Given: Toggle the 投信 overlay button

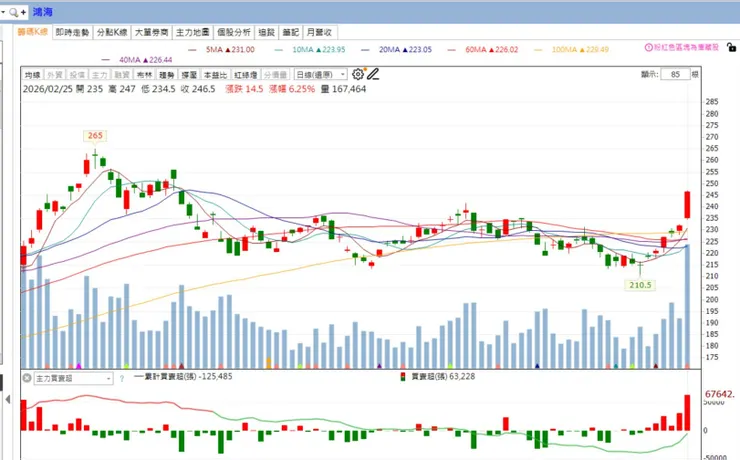Looking at the screenshot, I should pos(77,75).
